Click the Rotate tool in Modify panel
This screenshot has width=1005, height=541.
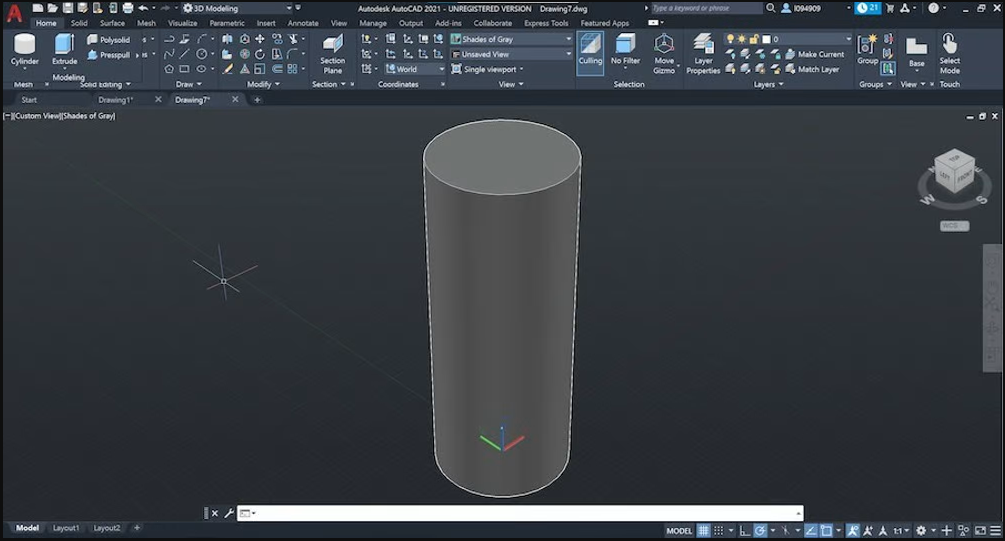[260, 54]
